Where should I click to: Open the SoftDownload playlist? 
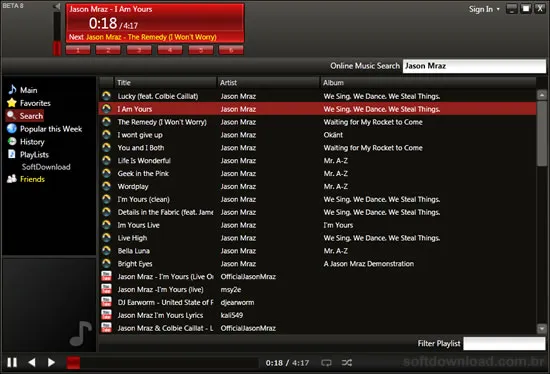(46, 167)
